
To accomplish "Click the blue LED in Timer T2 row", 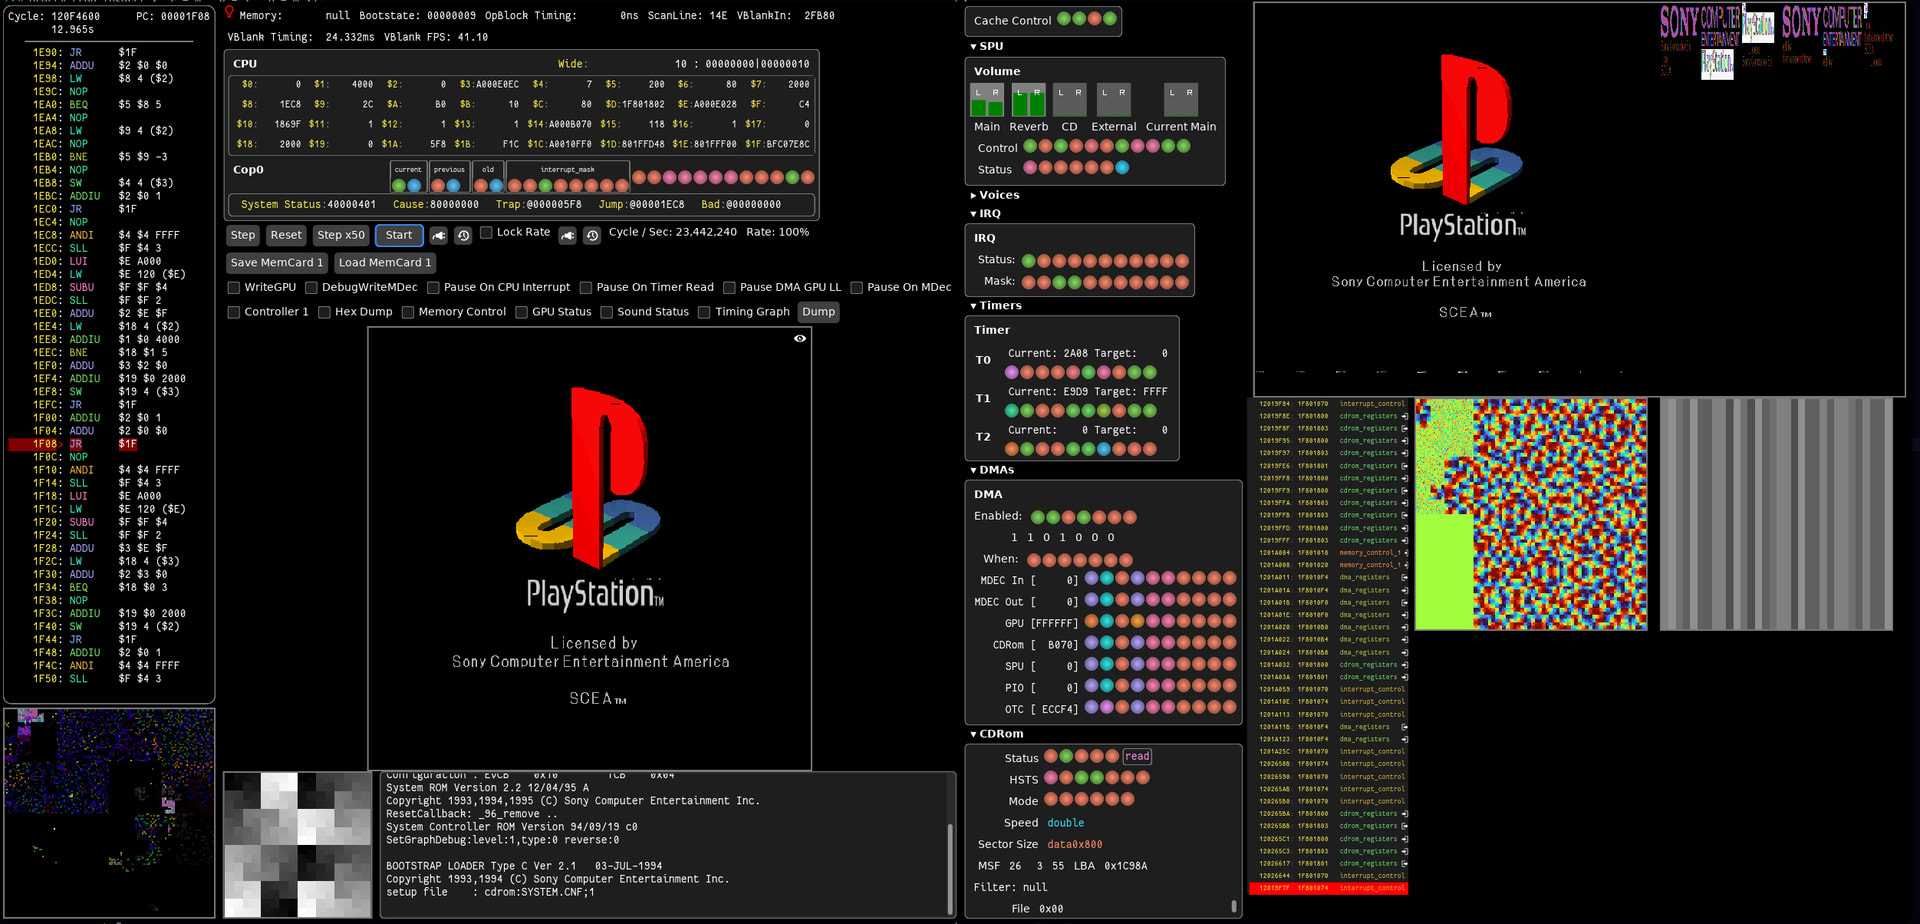I will click(1104, 449).
